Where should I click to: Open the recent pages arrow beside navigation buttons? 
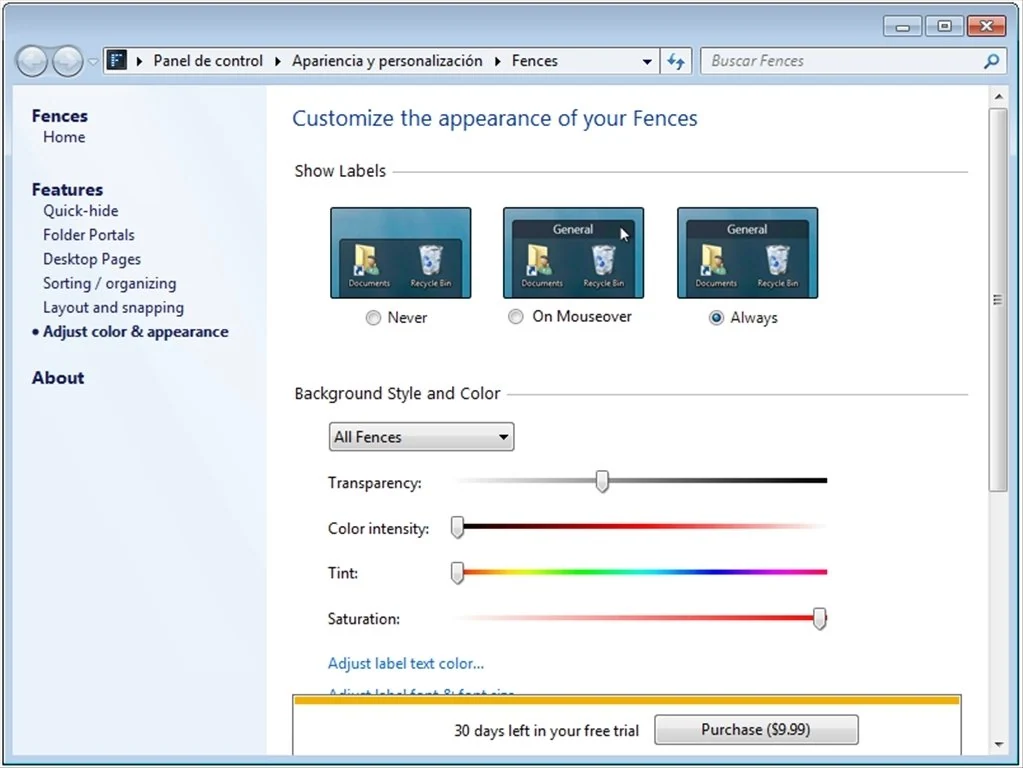(x=93, y=62)
